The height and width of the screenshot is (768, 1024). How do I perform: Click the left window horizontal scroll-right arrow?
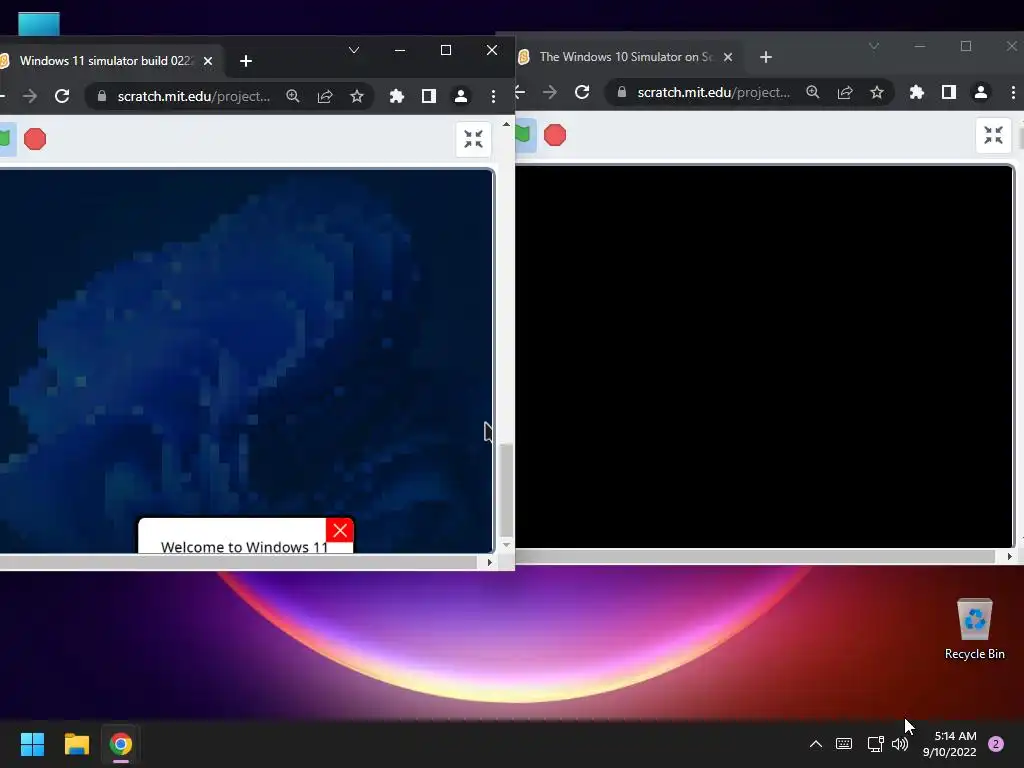pyautogui.click(x=490, y=562)
